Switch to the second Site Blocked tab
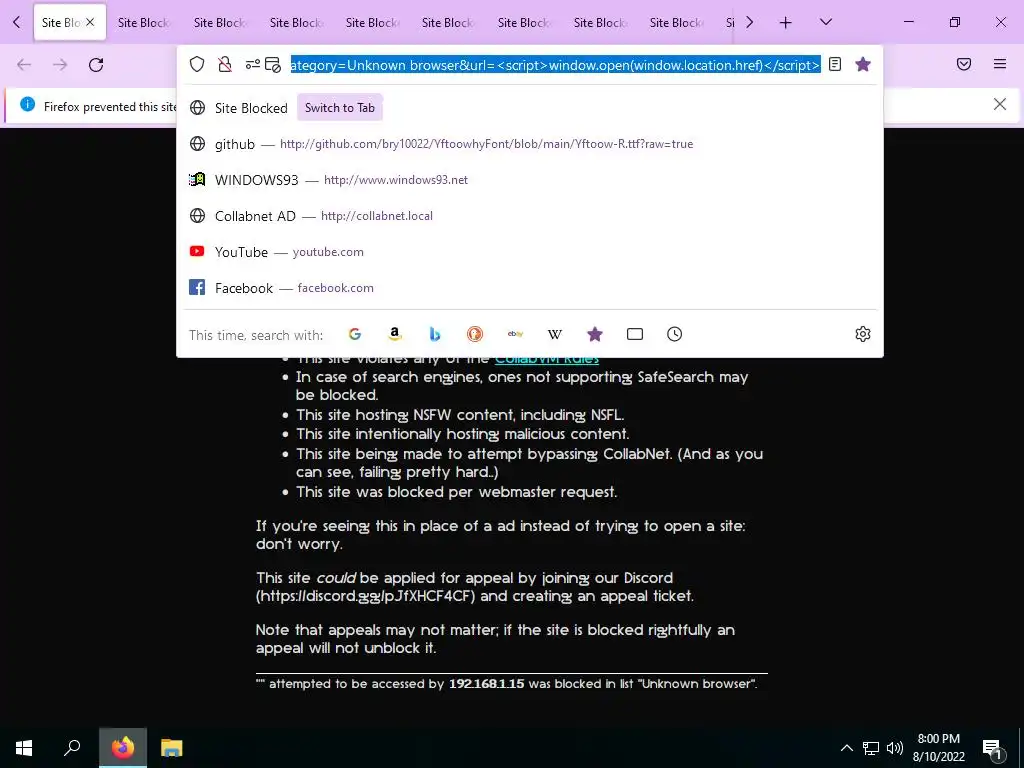 click(146, 22)
